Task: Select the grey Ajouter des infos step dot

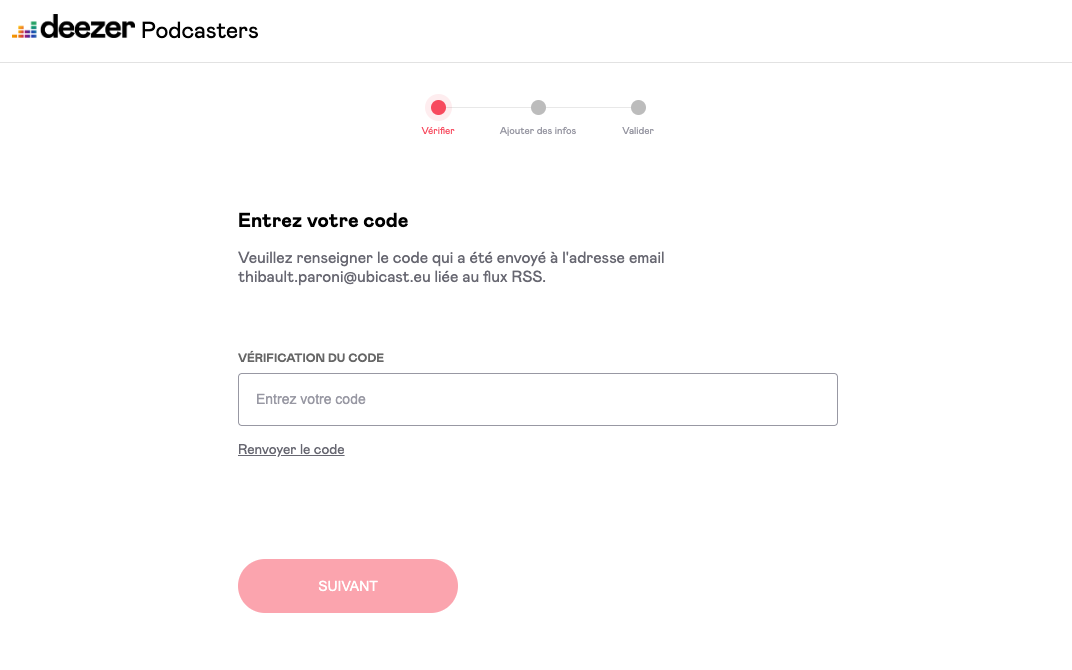Action: click(538, 107)
